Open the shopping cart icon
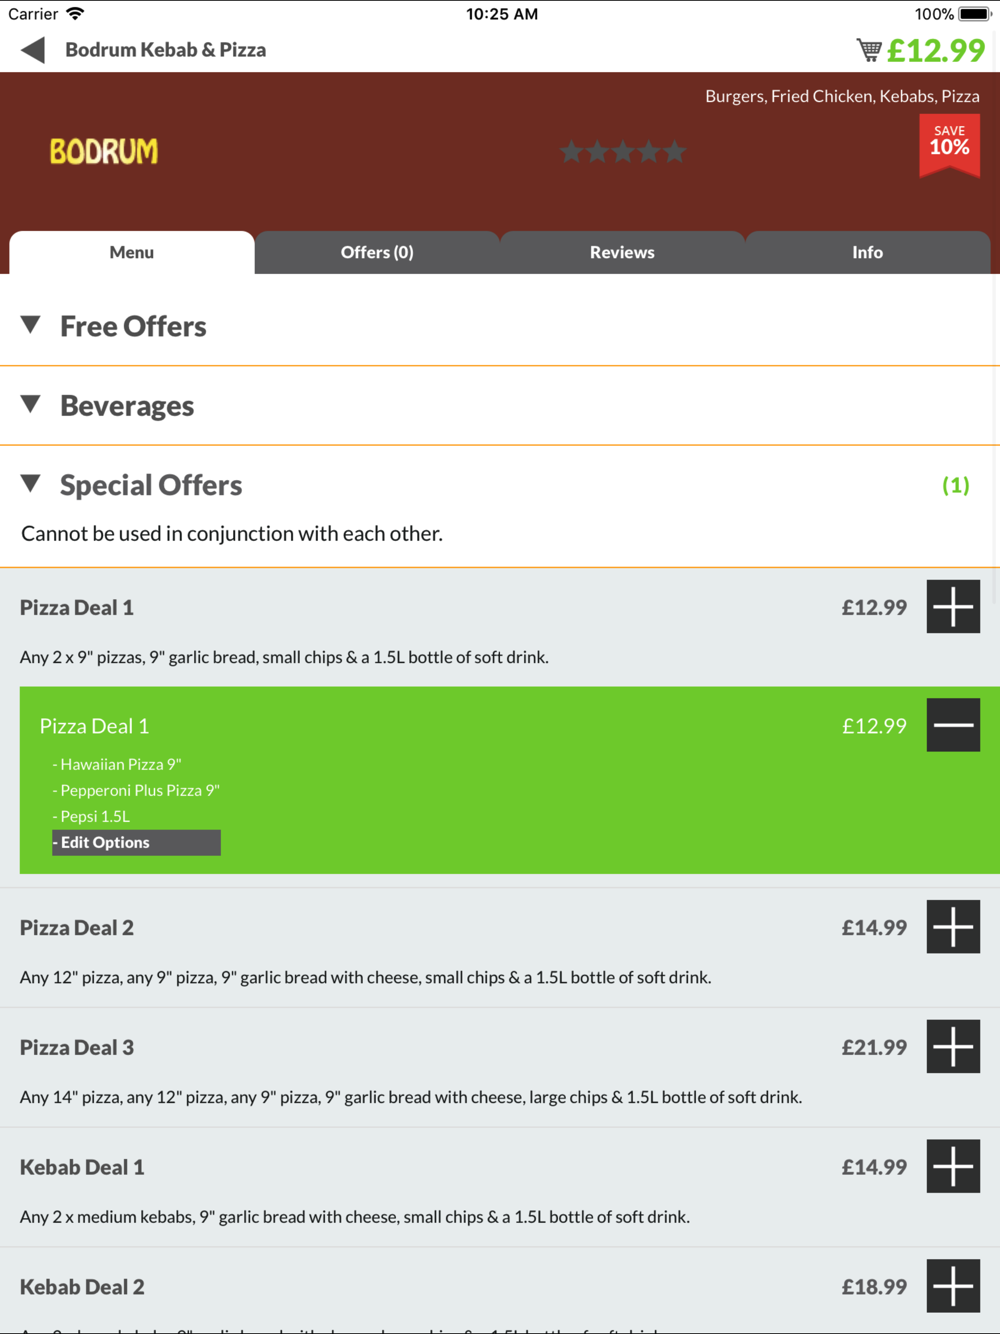 [869, 50]
